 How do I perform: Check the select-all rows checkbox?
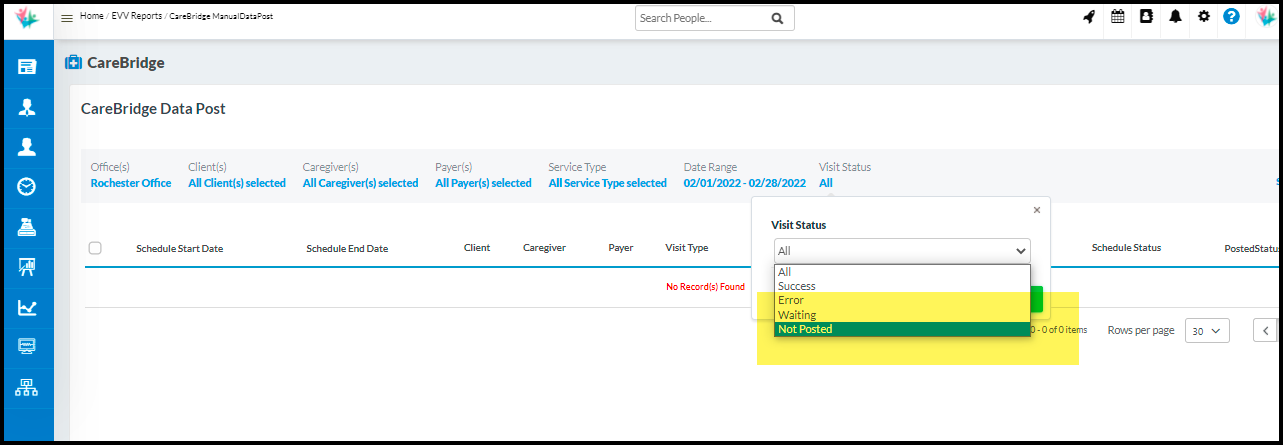[x=95, y=248]
